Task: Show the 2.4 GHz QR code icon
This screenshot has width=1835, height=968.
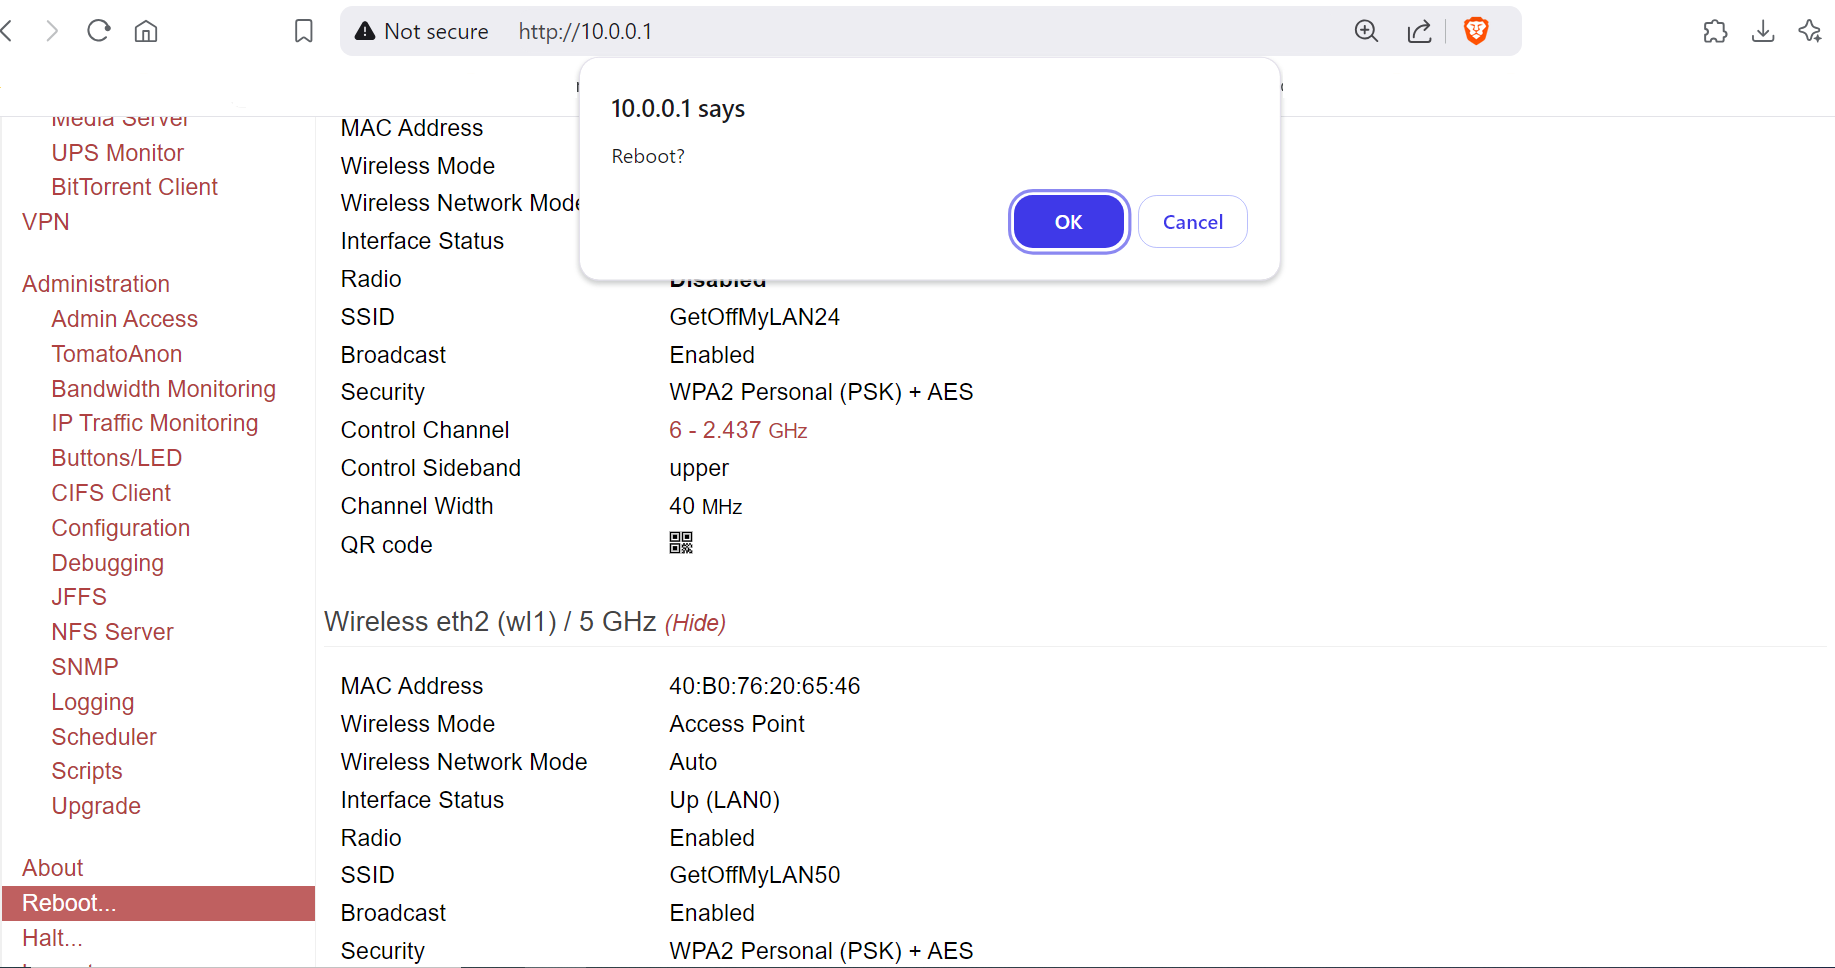Action: click(x=681, y=543)
